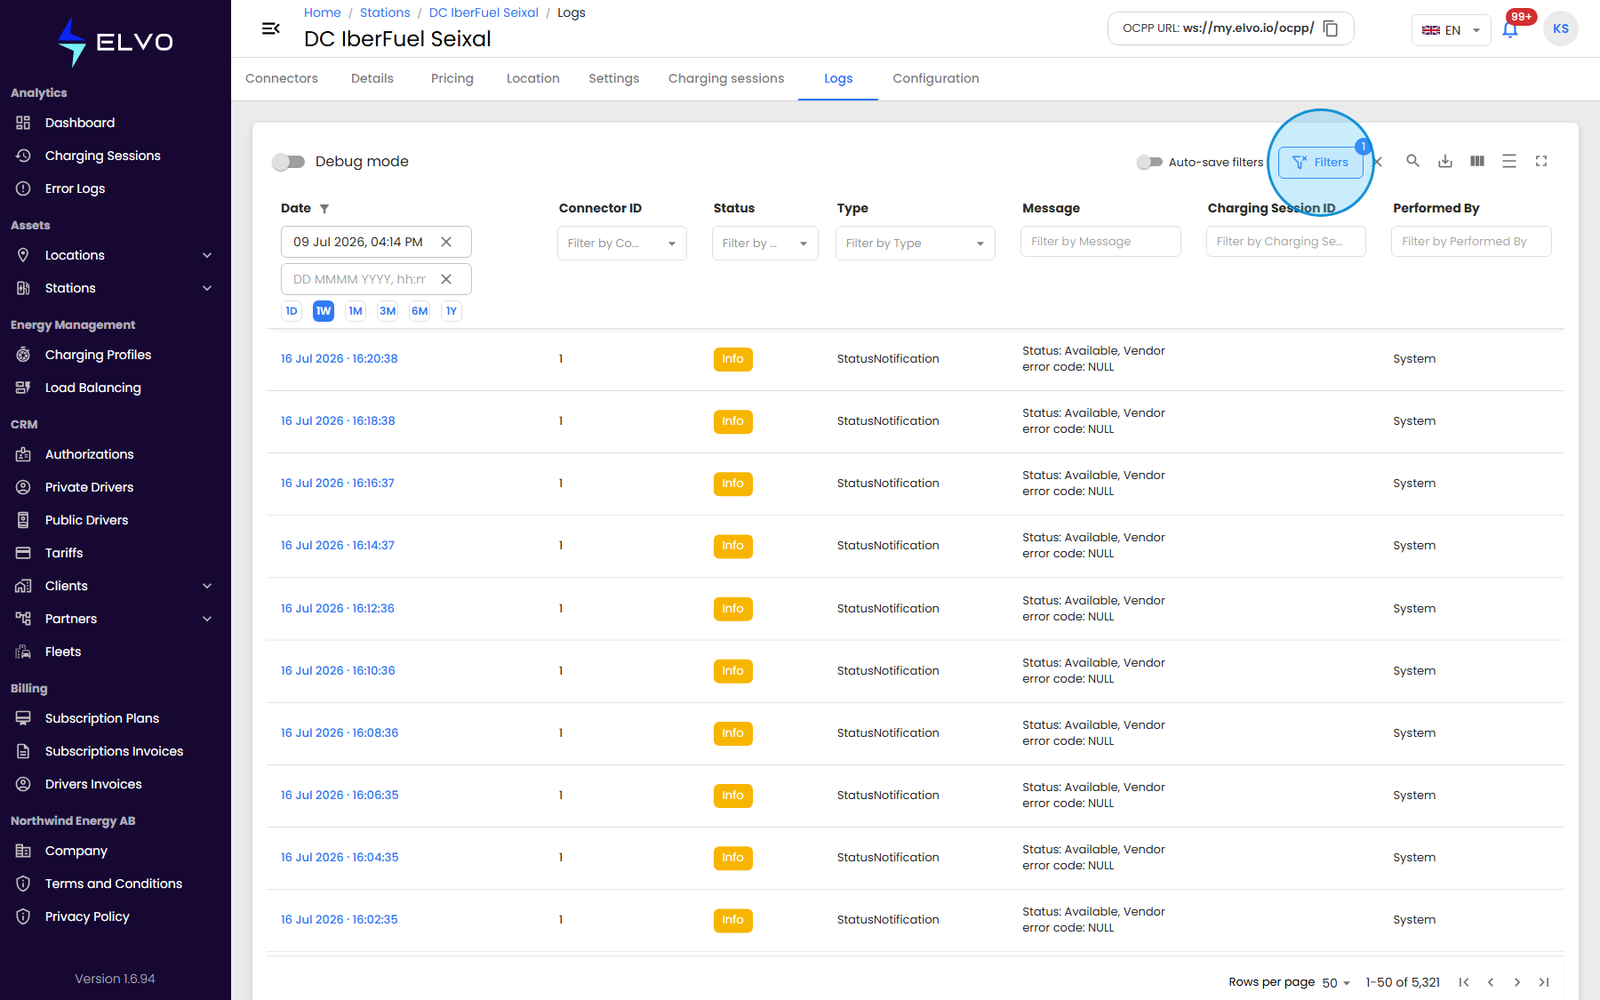Clear the end date field
The image size is (1600, 1000).
point(446,279)
